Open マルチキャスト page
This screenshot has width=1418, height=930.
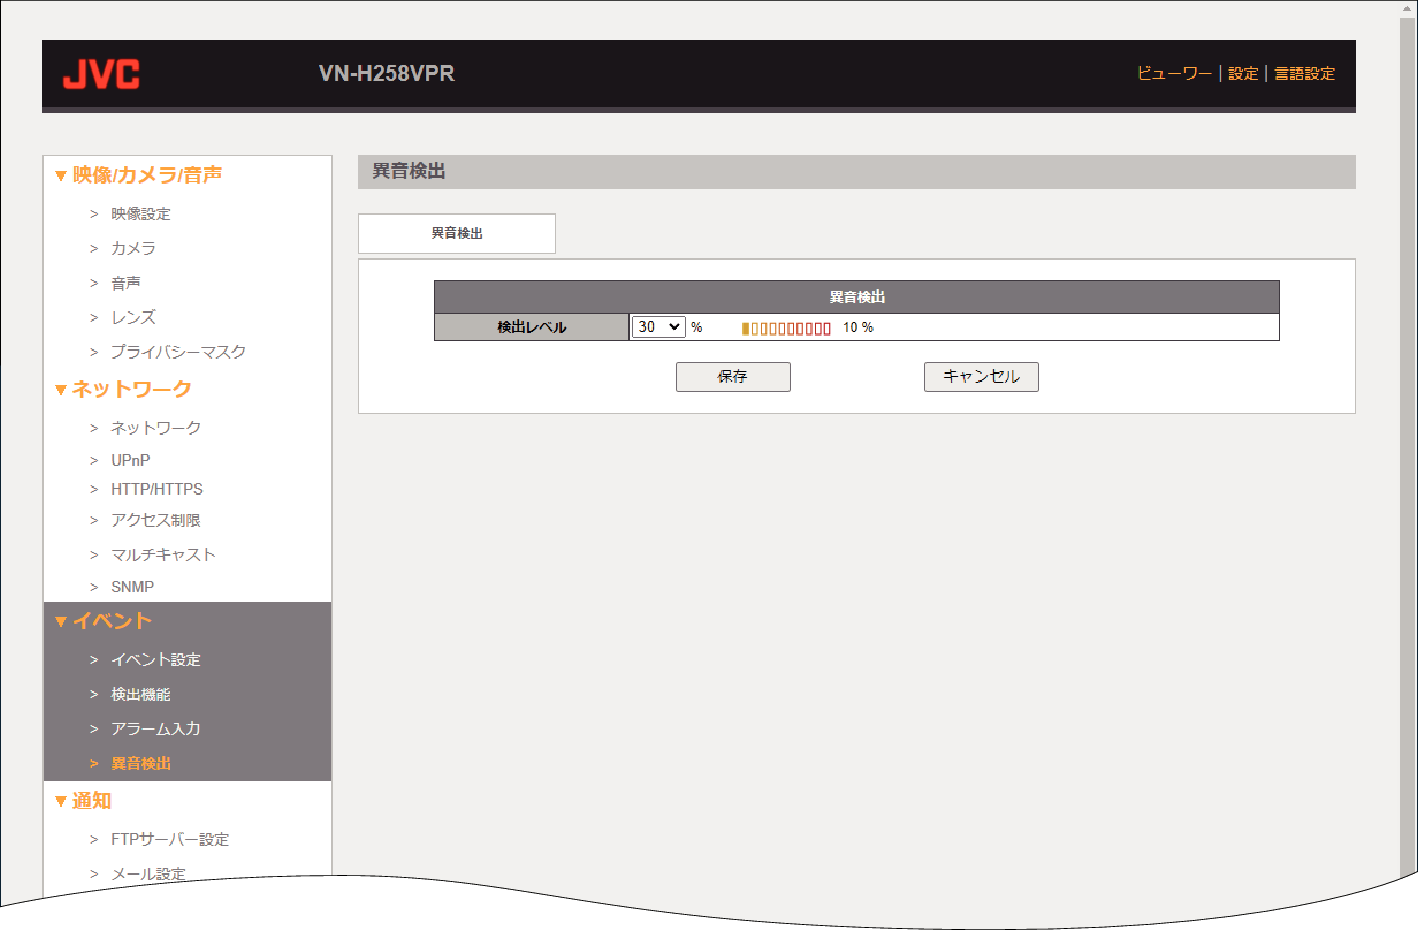[x=163, y=555]
